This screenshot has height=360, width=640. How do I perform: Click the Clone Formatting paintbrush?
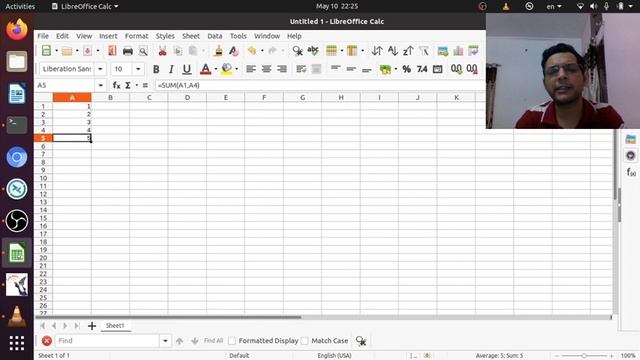[218, 51]
